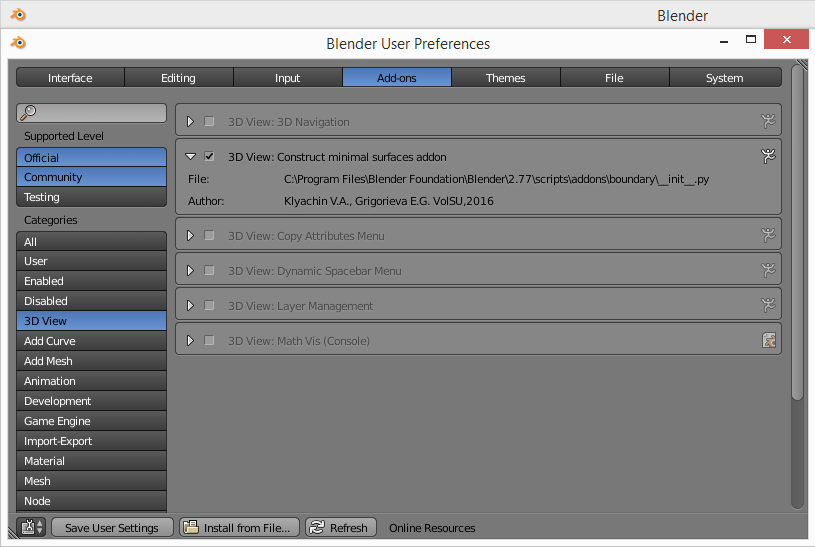Enable 3D Navigation addon checkbox
Image resolution: width=815 pixels, height=547 pixels.
pyautogui.click(x=209, y=121)
